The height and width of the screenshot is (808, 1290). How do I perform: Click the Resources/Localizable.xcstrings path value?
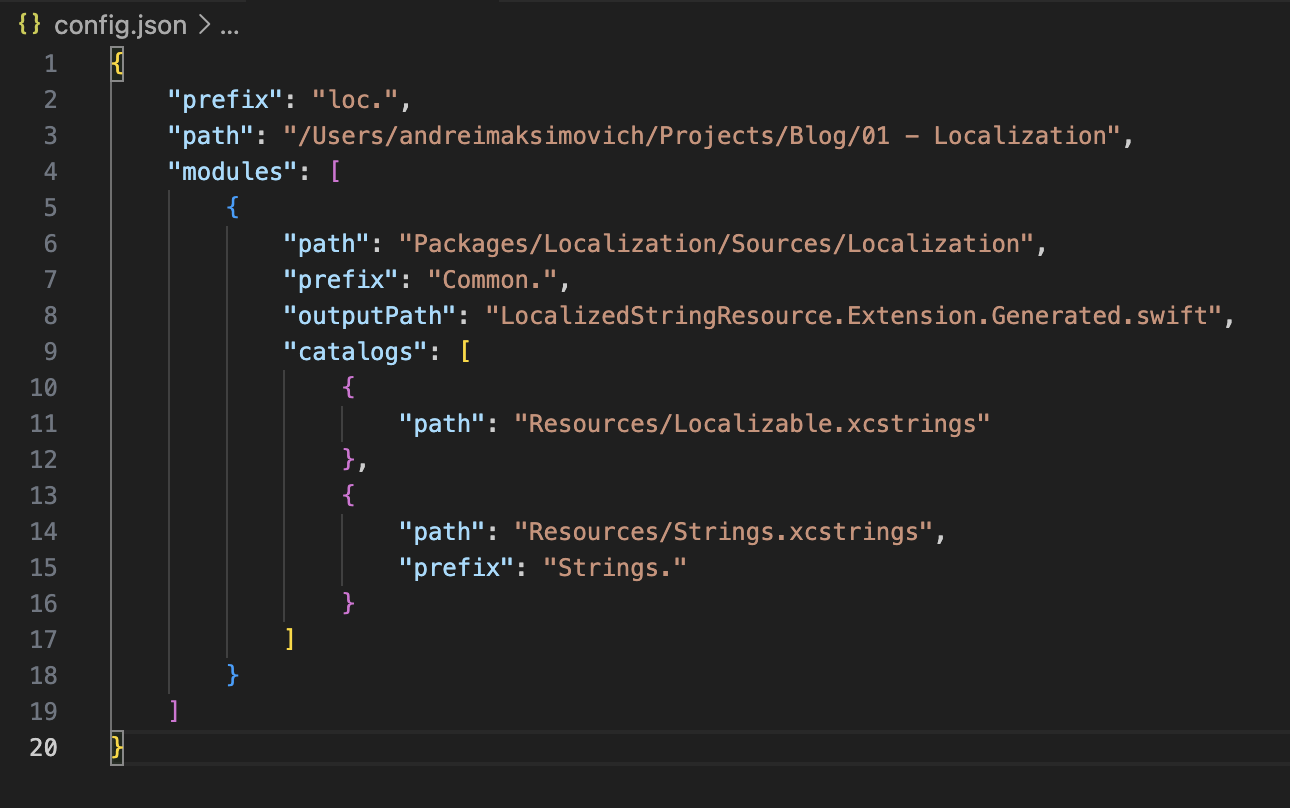point(751,423)
